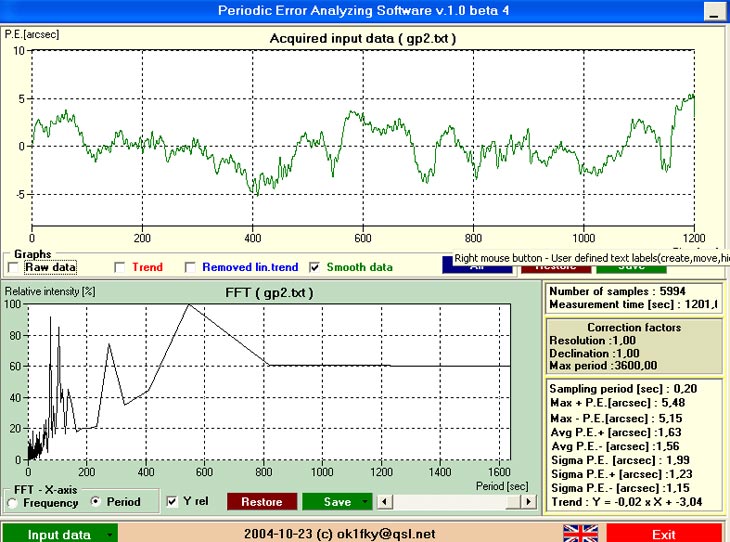Click the 'Acquired input data ( gp2.txt )' title
The image size is (730, 542).
click(x=363, y=38)
